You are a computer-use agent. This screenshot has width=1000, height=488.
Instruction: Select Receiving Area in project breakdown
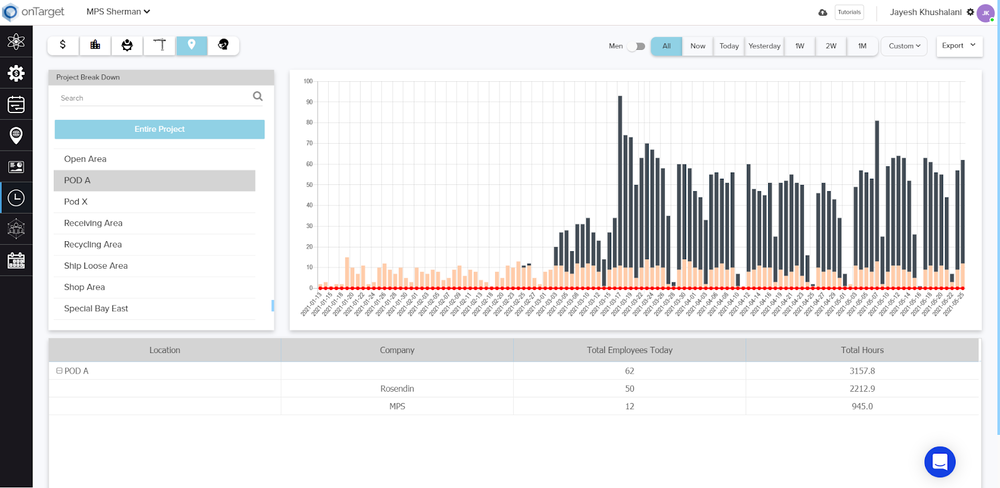154,223
